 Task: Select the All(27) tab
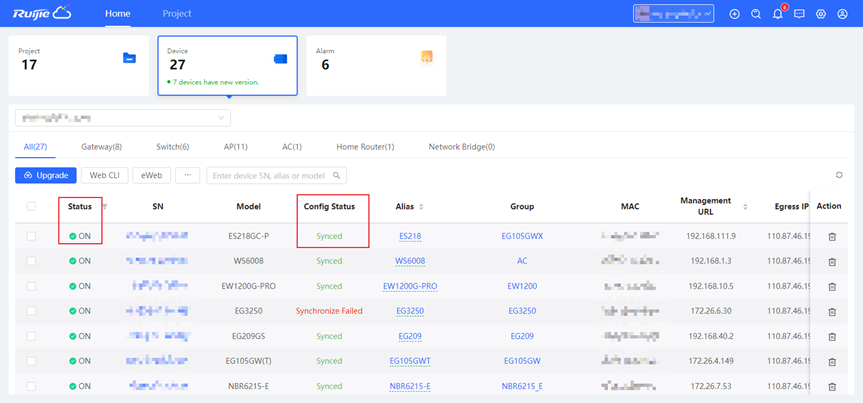point(36,147)
